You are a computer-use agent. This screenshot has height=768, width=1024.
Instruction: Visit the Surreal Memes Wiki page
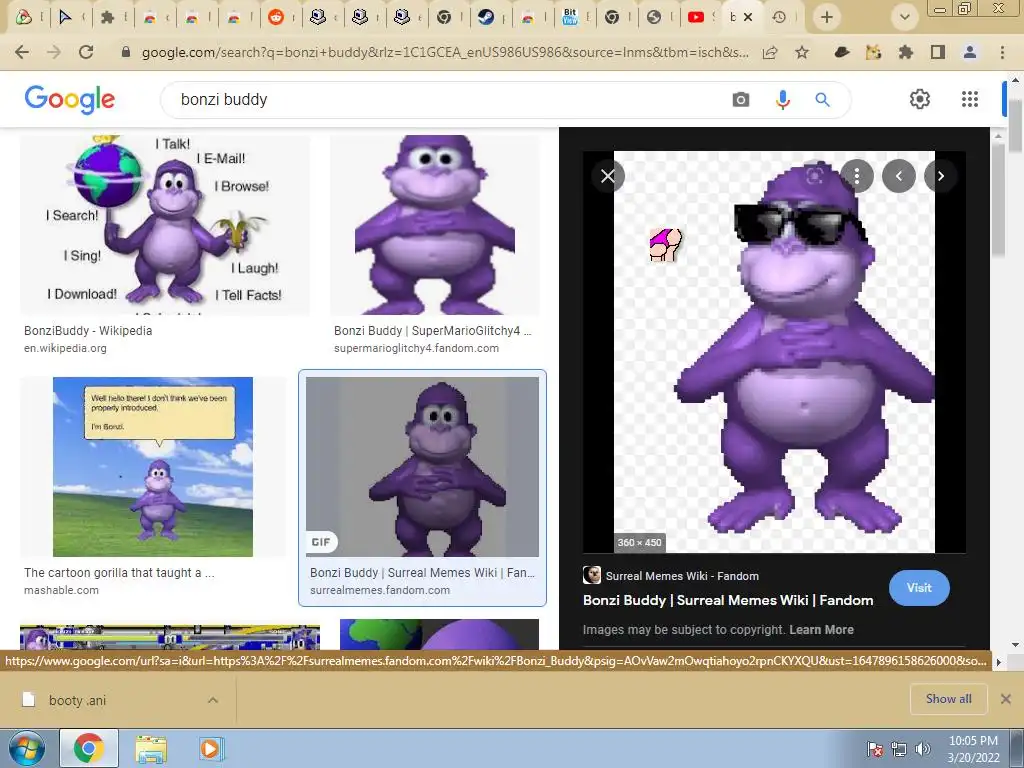pyautogui.click(x=919, y=587)
